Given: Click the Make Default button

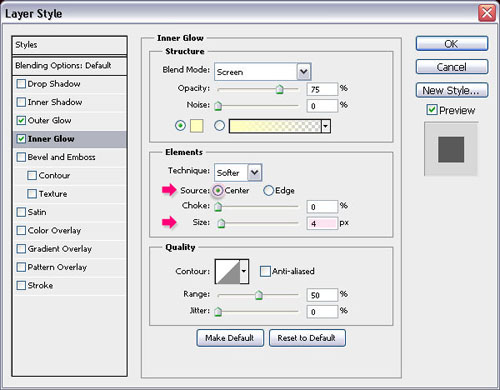Looking at the screenshot, I should point(230,338).
